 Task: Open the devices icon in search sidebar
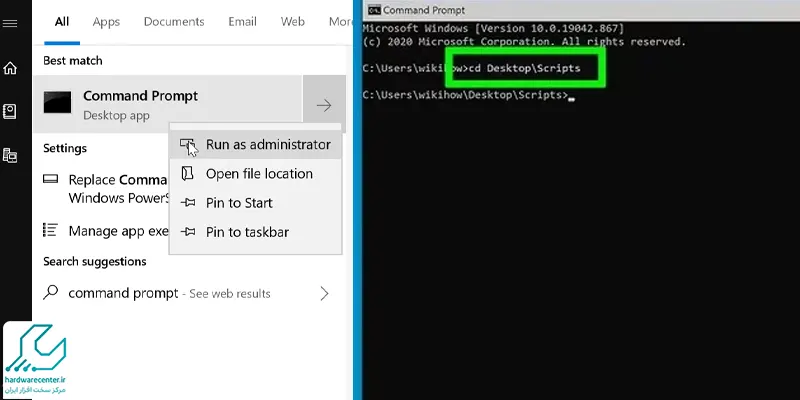10,156
